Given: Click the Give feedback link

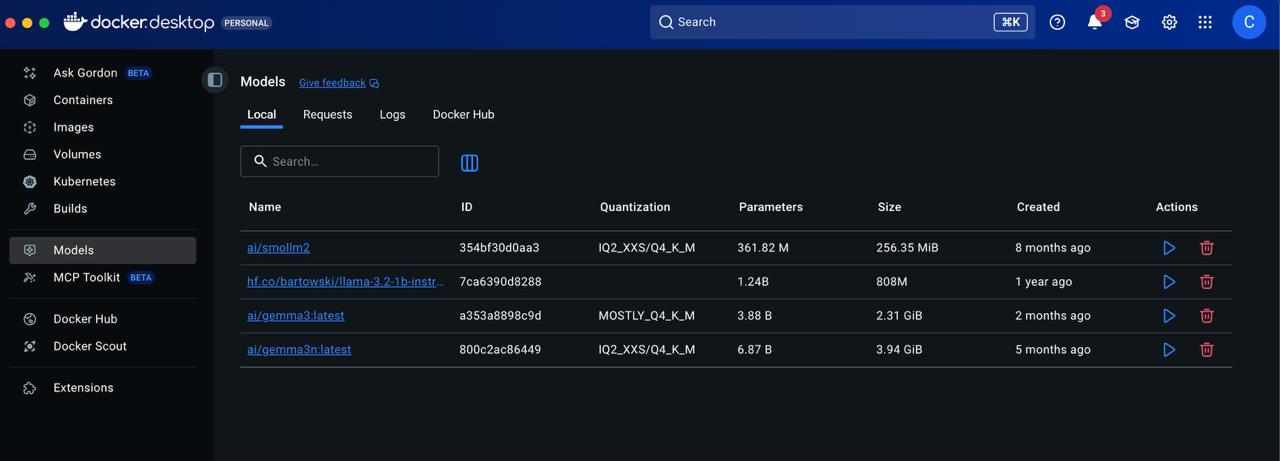Looking at the screenshot, I should coord(339,83).
